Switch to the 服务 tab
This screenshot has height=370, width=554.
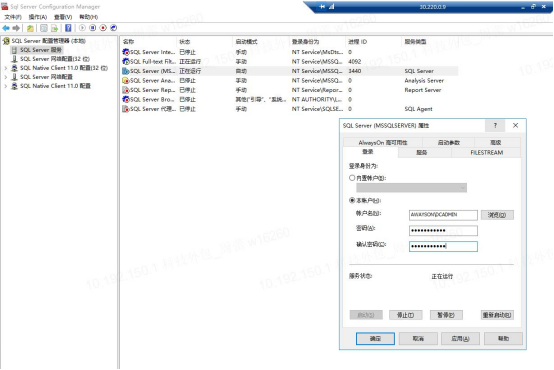pyautogui.click(x=422, y=152)
